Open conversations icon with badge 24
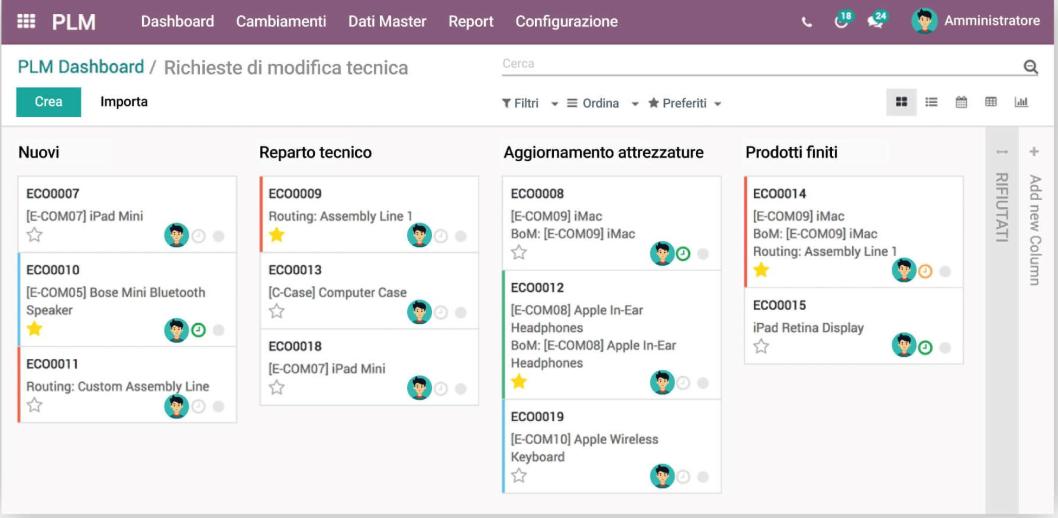Image resolution: width=1058 pixels, height=518 pixels. tap(876, 21)
